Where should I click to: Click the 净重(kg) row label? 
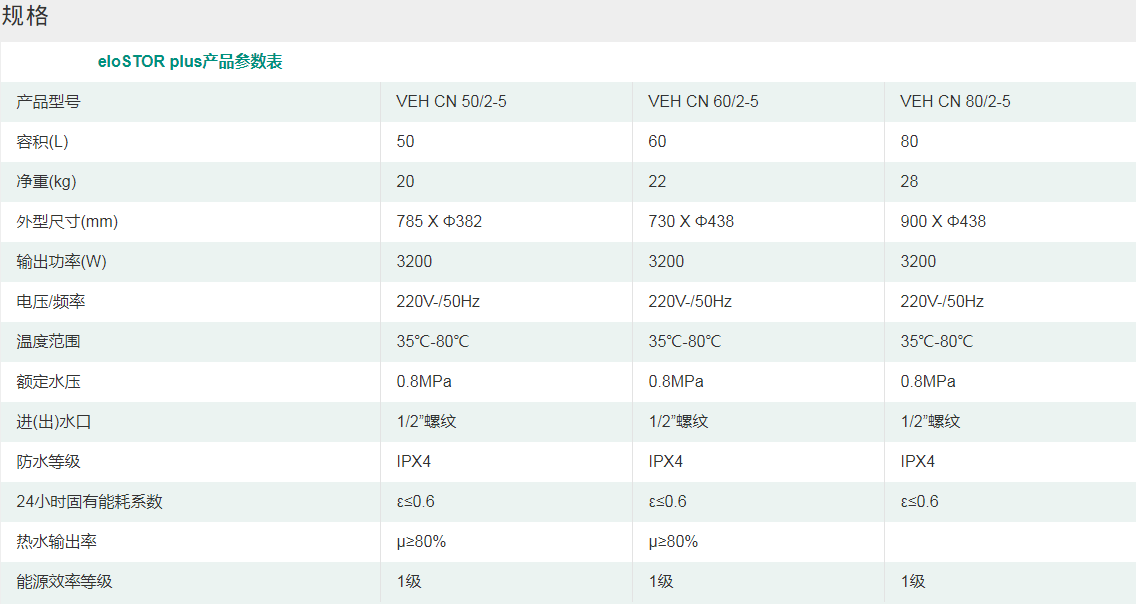(47, 182)
